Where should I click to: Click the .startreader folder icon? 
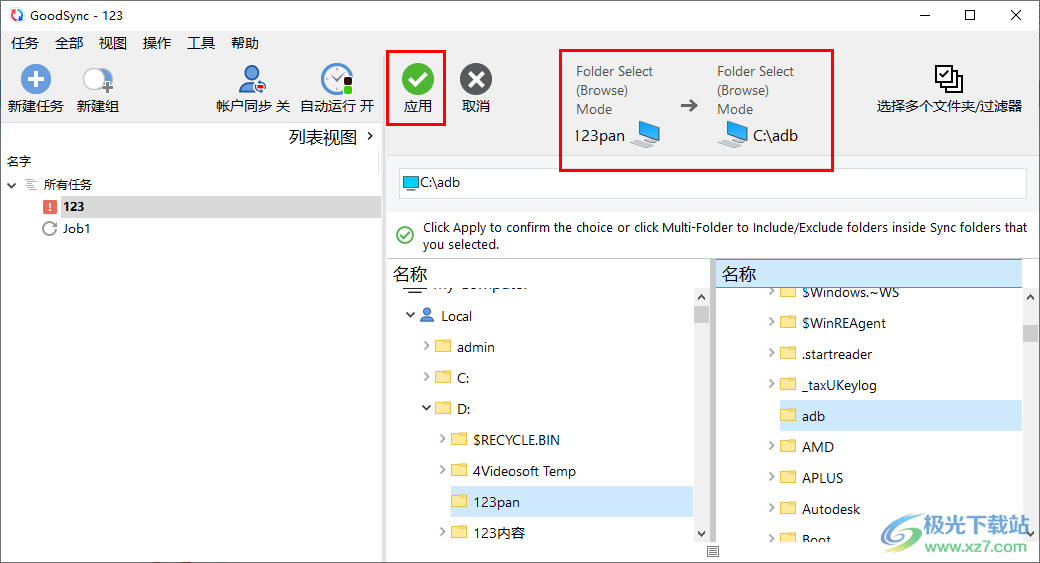[788, 353]
